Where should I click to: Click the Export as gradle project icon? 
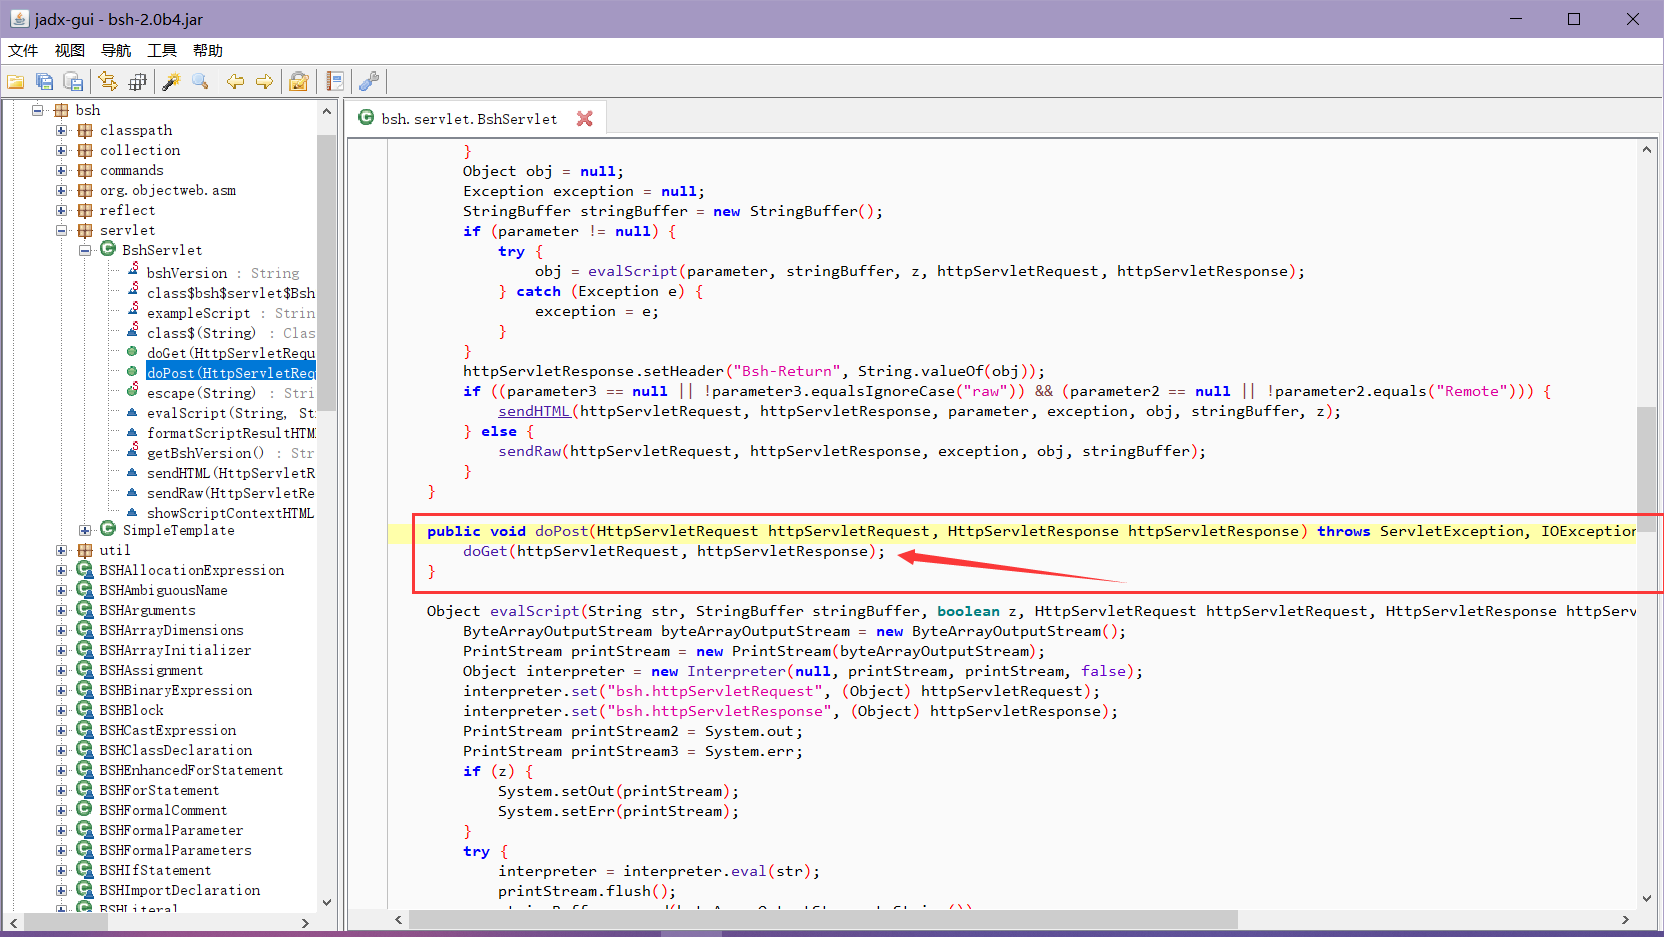click(73, 82)
